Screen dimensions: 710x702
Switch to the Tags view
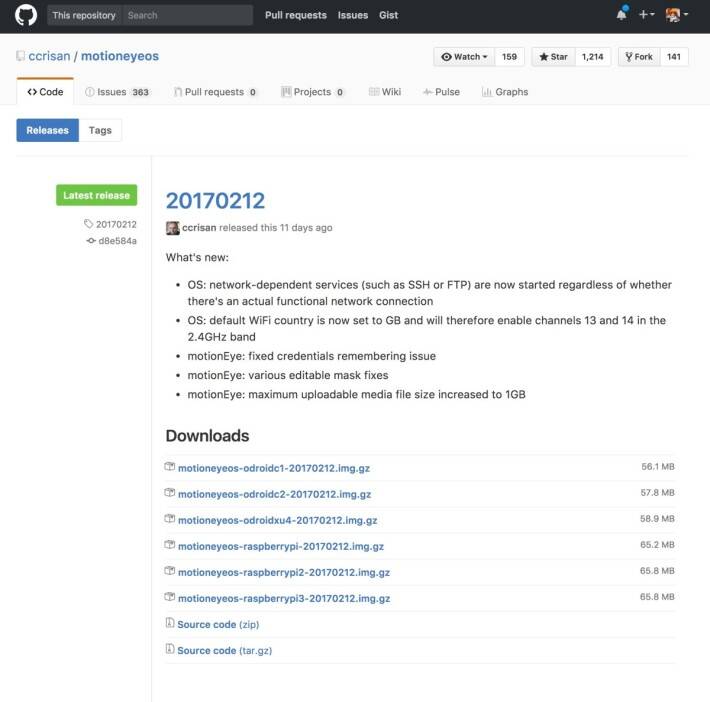100,130
